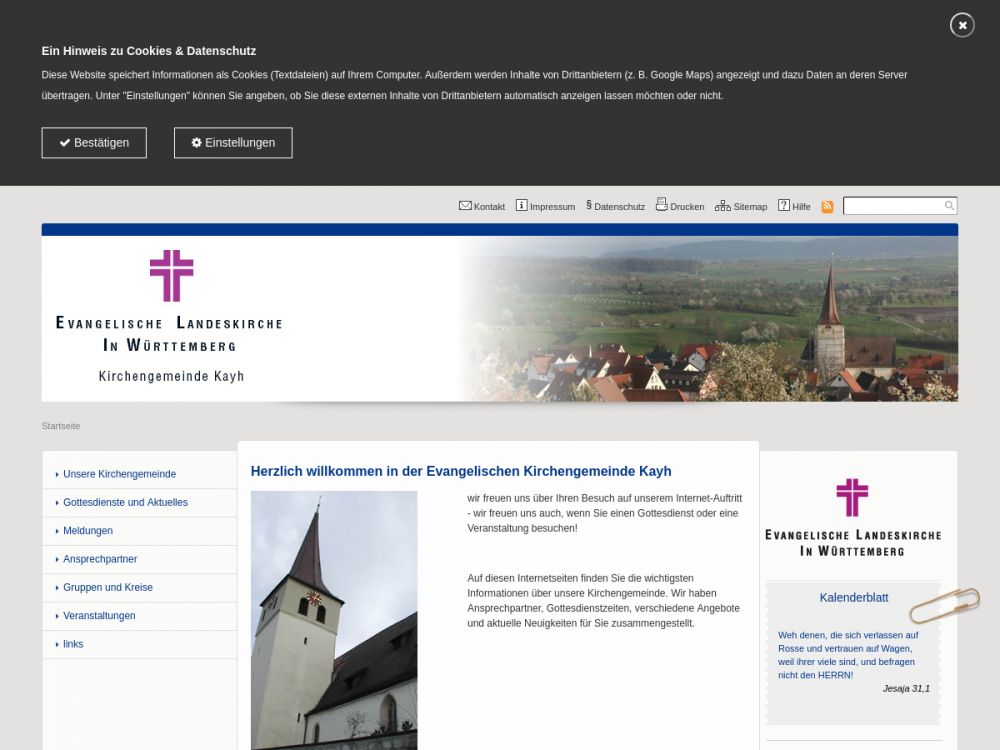Image resolution: width=1000 pixels, height=750 pixels.
Task: Click the Drucken printer icon
Action: (661, 205)
